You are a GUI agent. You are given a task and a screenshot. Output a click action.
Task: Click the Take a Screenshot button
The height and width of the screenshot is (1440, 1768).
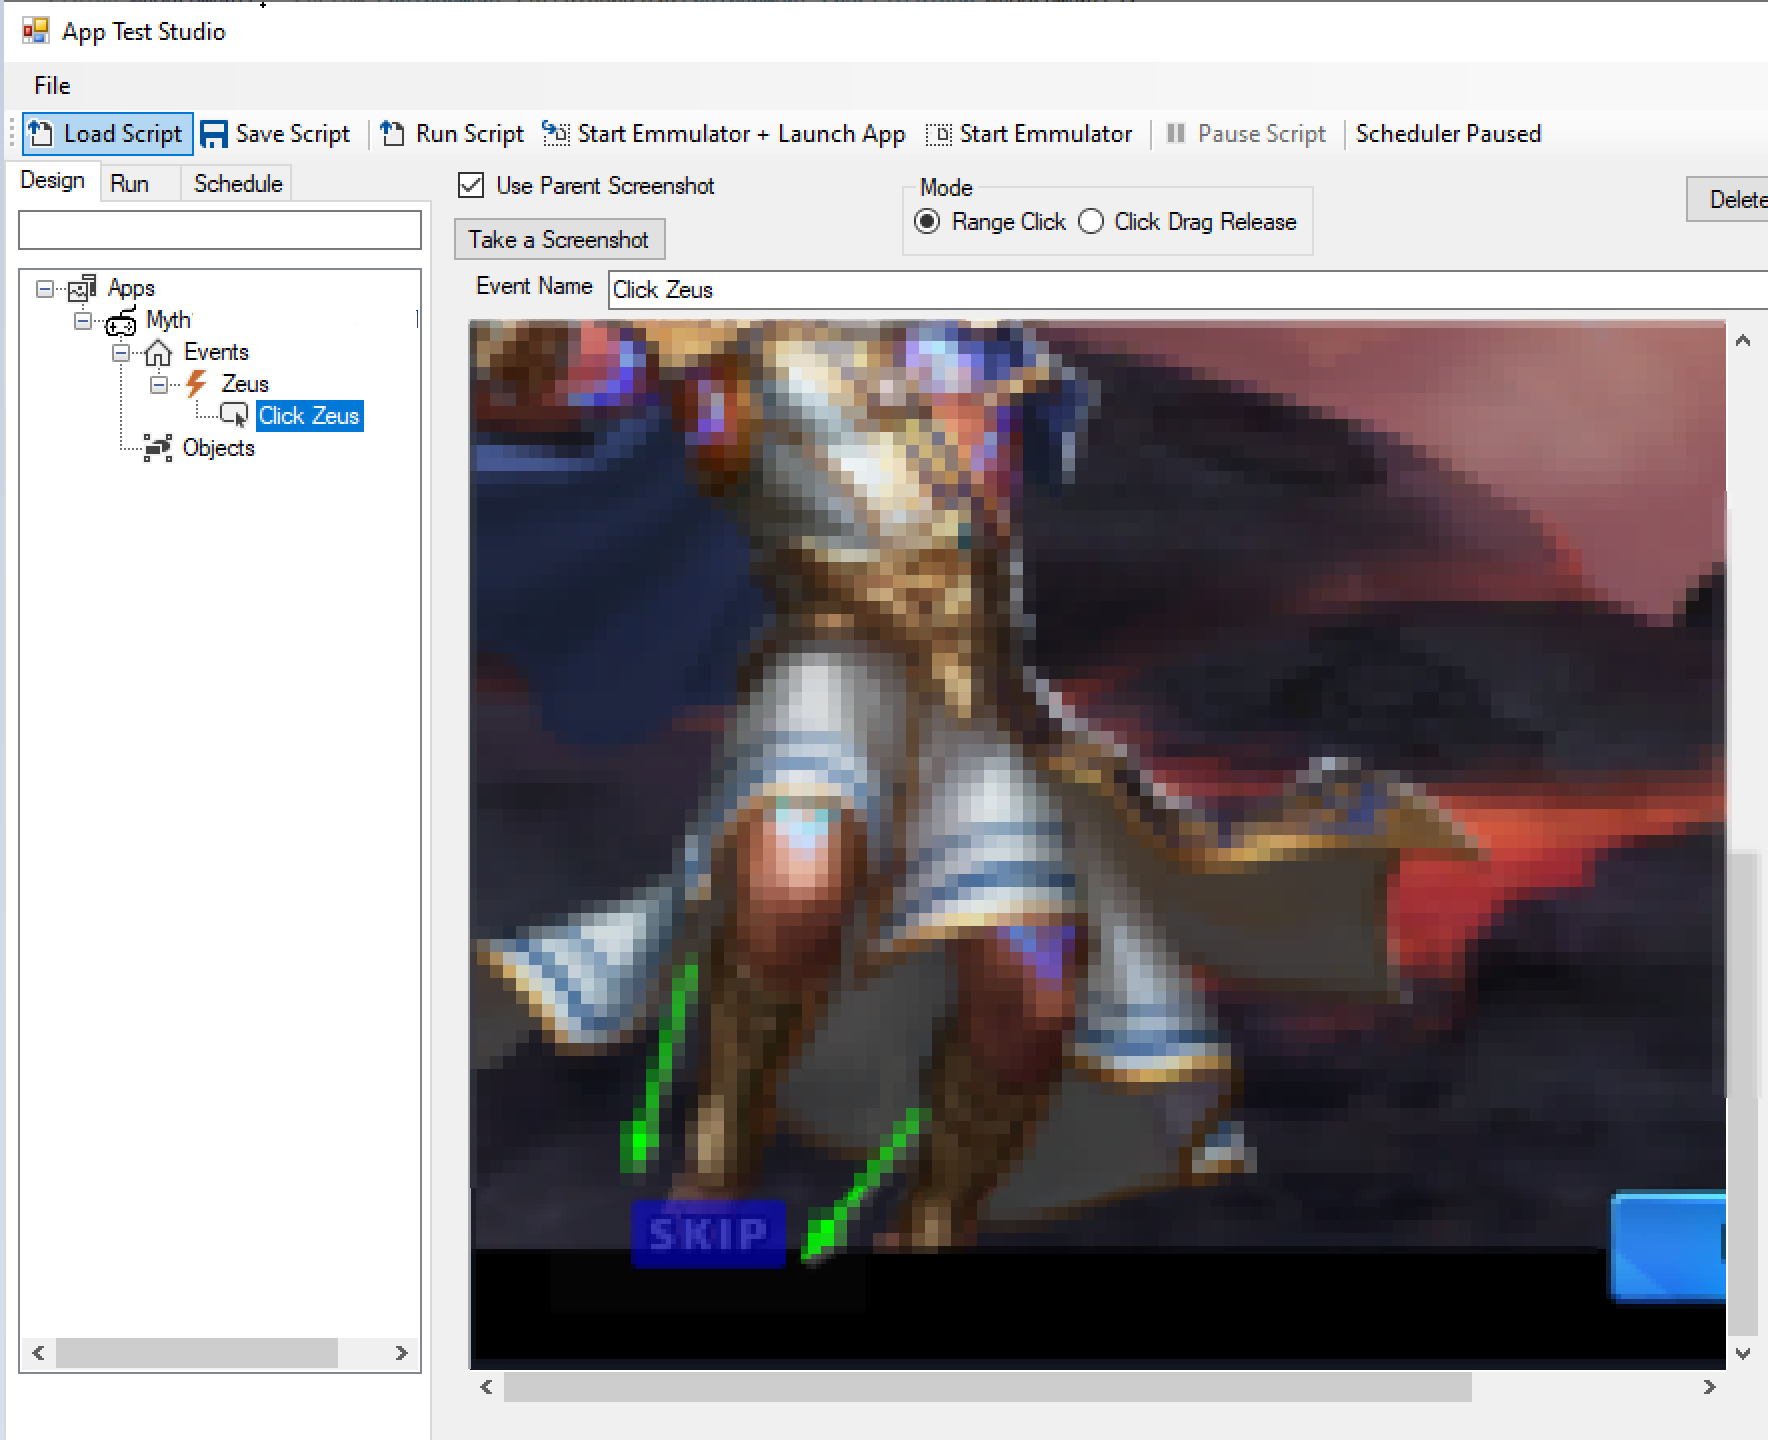point(560,240)
